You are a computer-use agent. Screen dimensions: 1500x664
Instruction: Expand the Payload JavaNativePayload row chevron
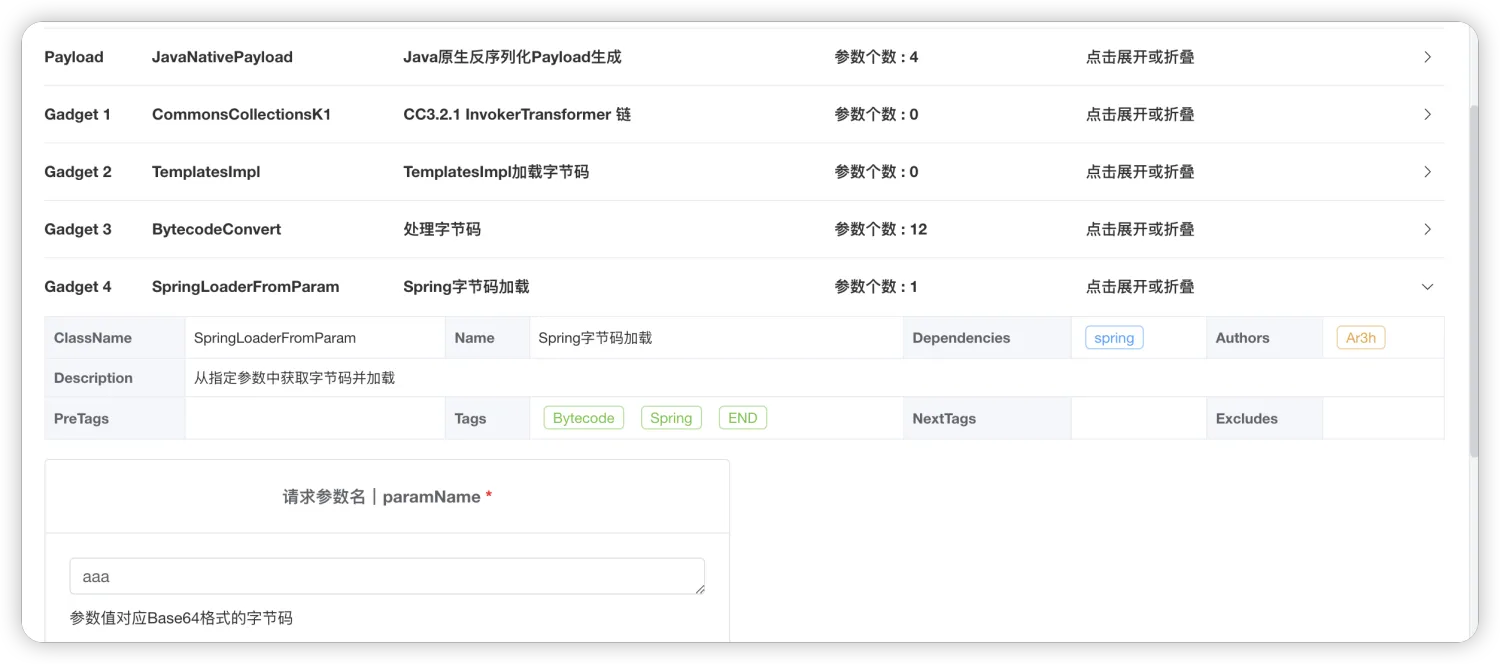(x=1427, y=57)
